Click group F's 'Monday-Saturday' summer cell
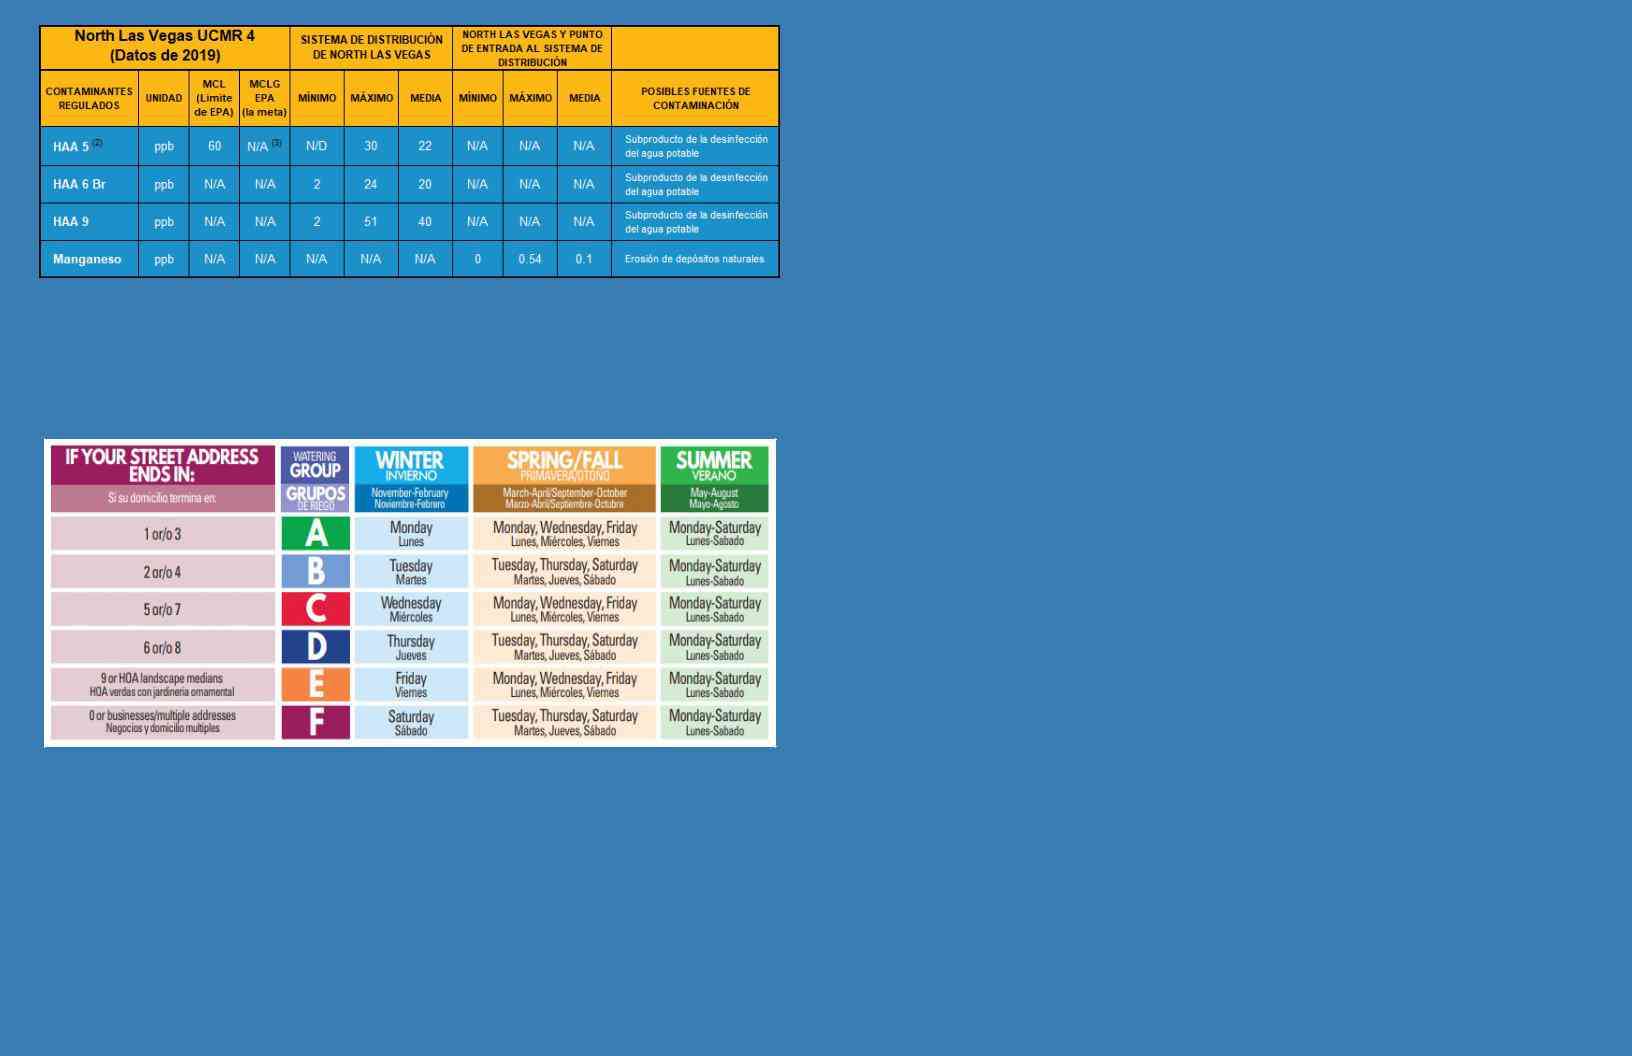Viewport: 1632px width, 1056px height. [x=715, y=722]
